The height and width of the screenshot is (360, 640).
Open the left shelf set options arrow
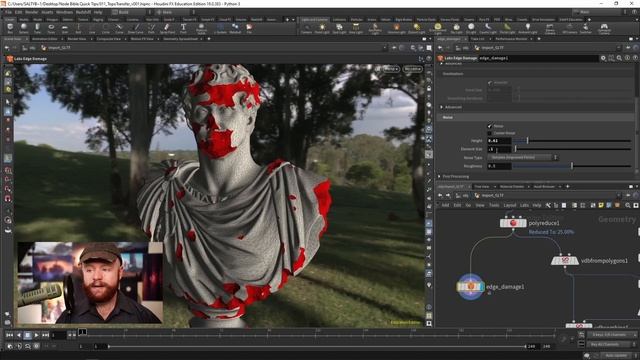point(293,19)
